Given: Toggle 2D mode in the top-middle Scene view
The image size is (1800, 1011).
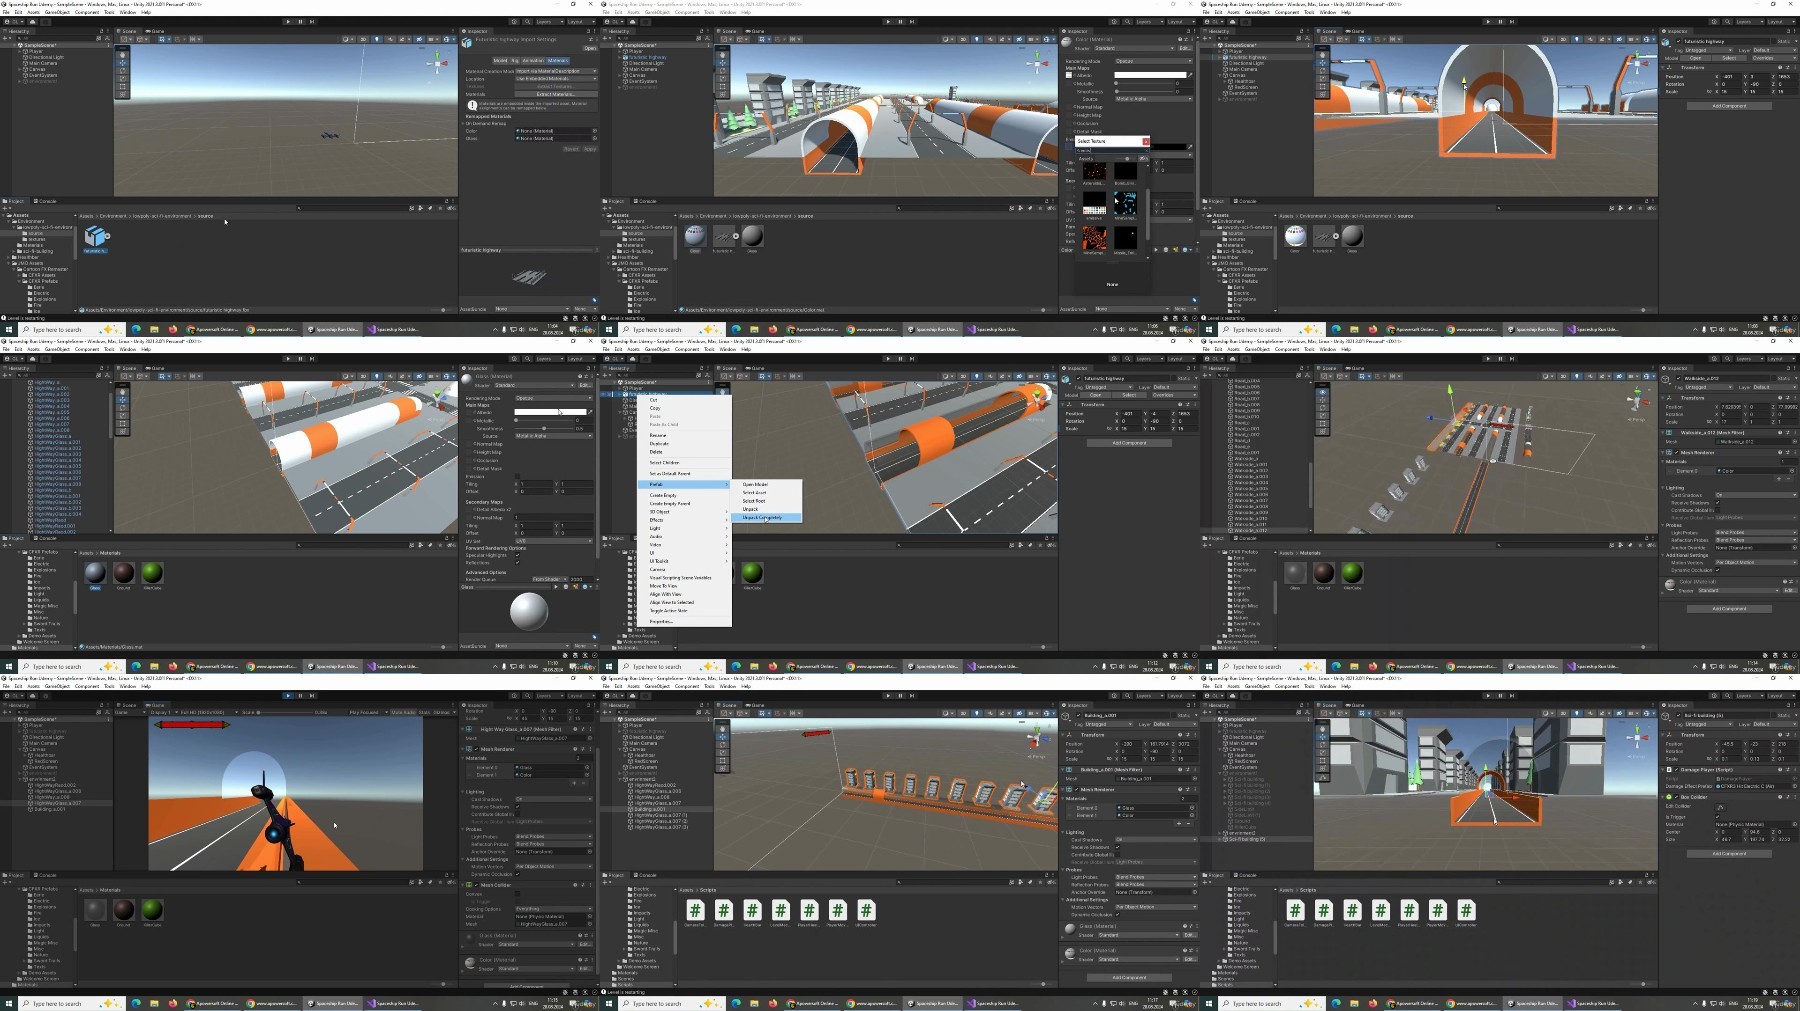Looking at the screenshot, I should 962,39.
